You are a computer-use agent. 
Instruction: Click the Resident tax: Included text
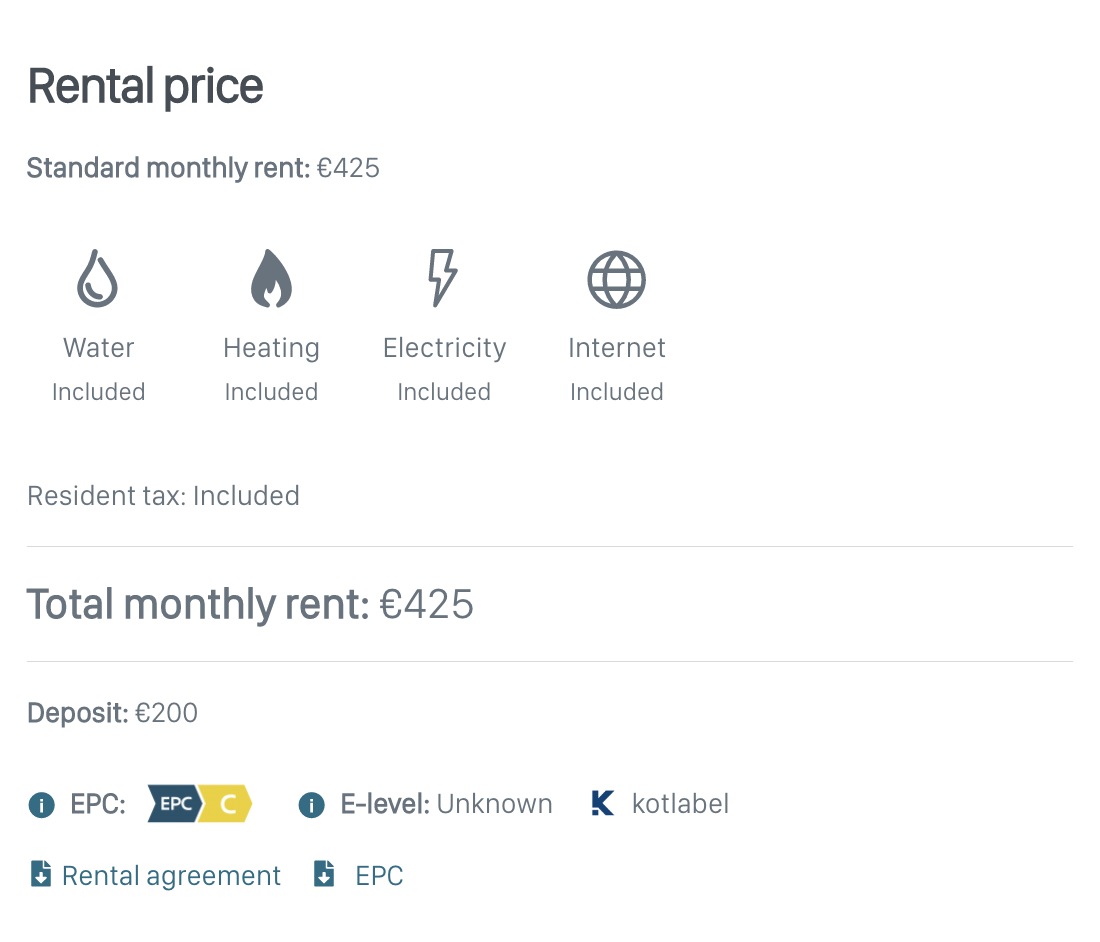pos(163,496)
